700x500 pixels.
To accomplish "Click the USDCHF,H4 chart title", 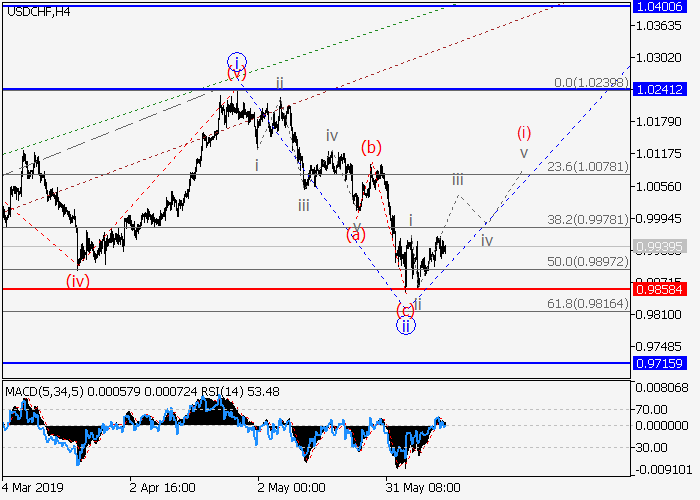I will pyautogui.click(x=38, y=11).
